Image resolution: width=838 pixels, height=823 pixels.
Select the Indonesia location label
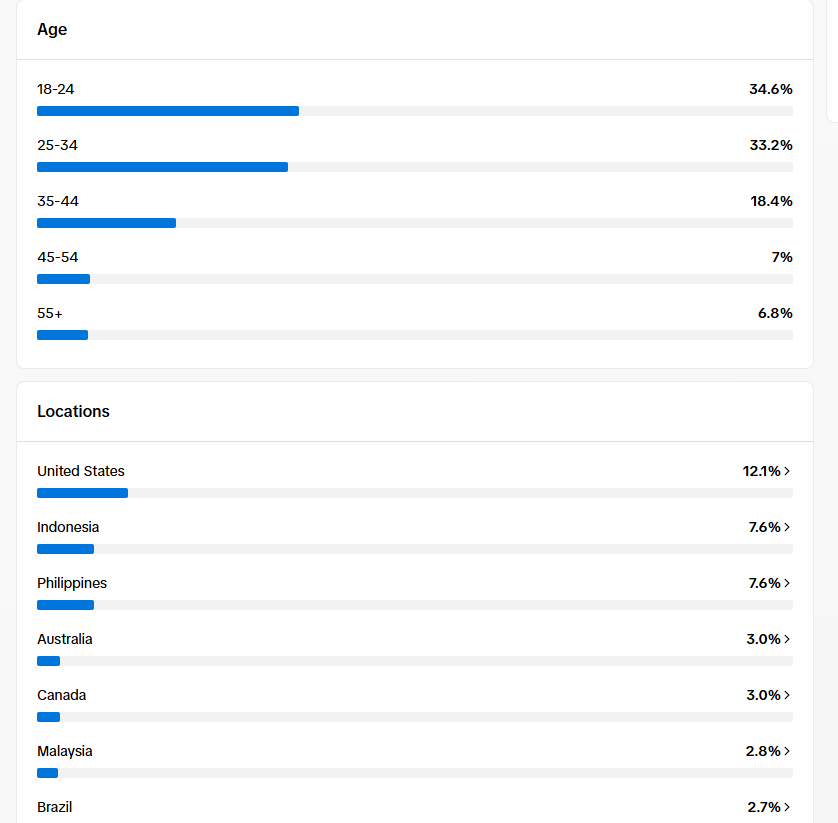[x=68, y=527]
